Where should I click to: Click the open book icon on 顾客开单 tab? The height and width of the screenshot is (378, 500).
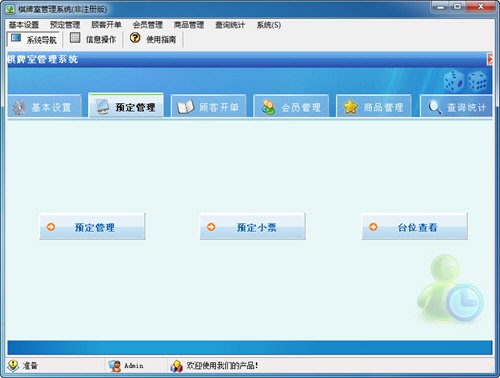point(186,107)
